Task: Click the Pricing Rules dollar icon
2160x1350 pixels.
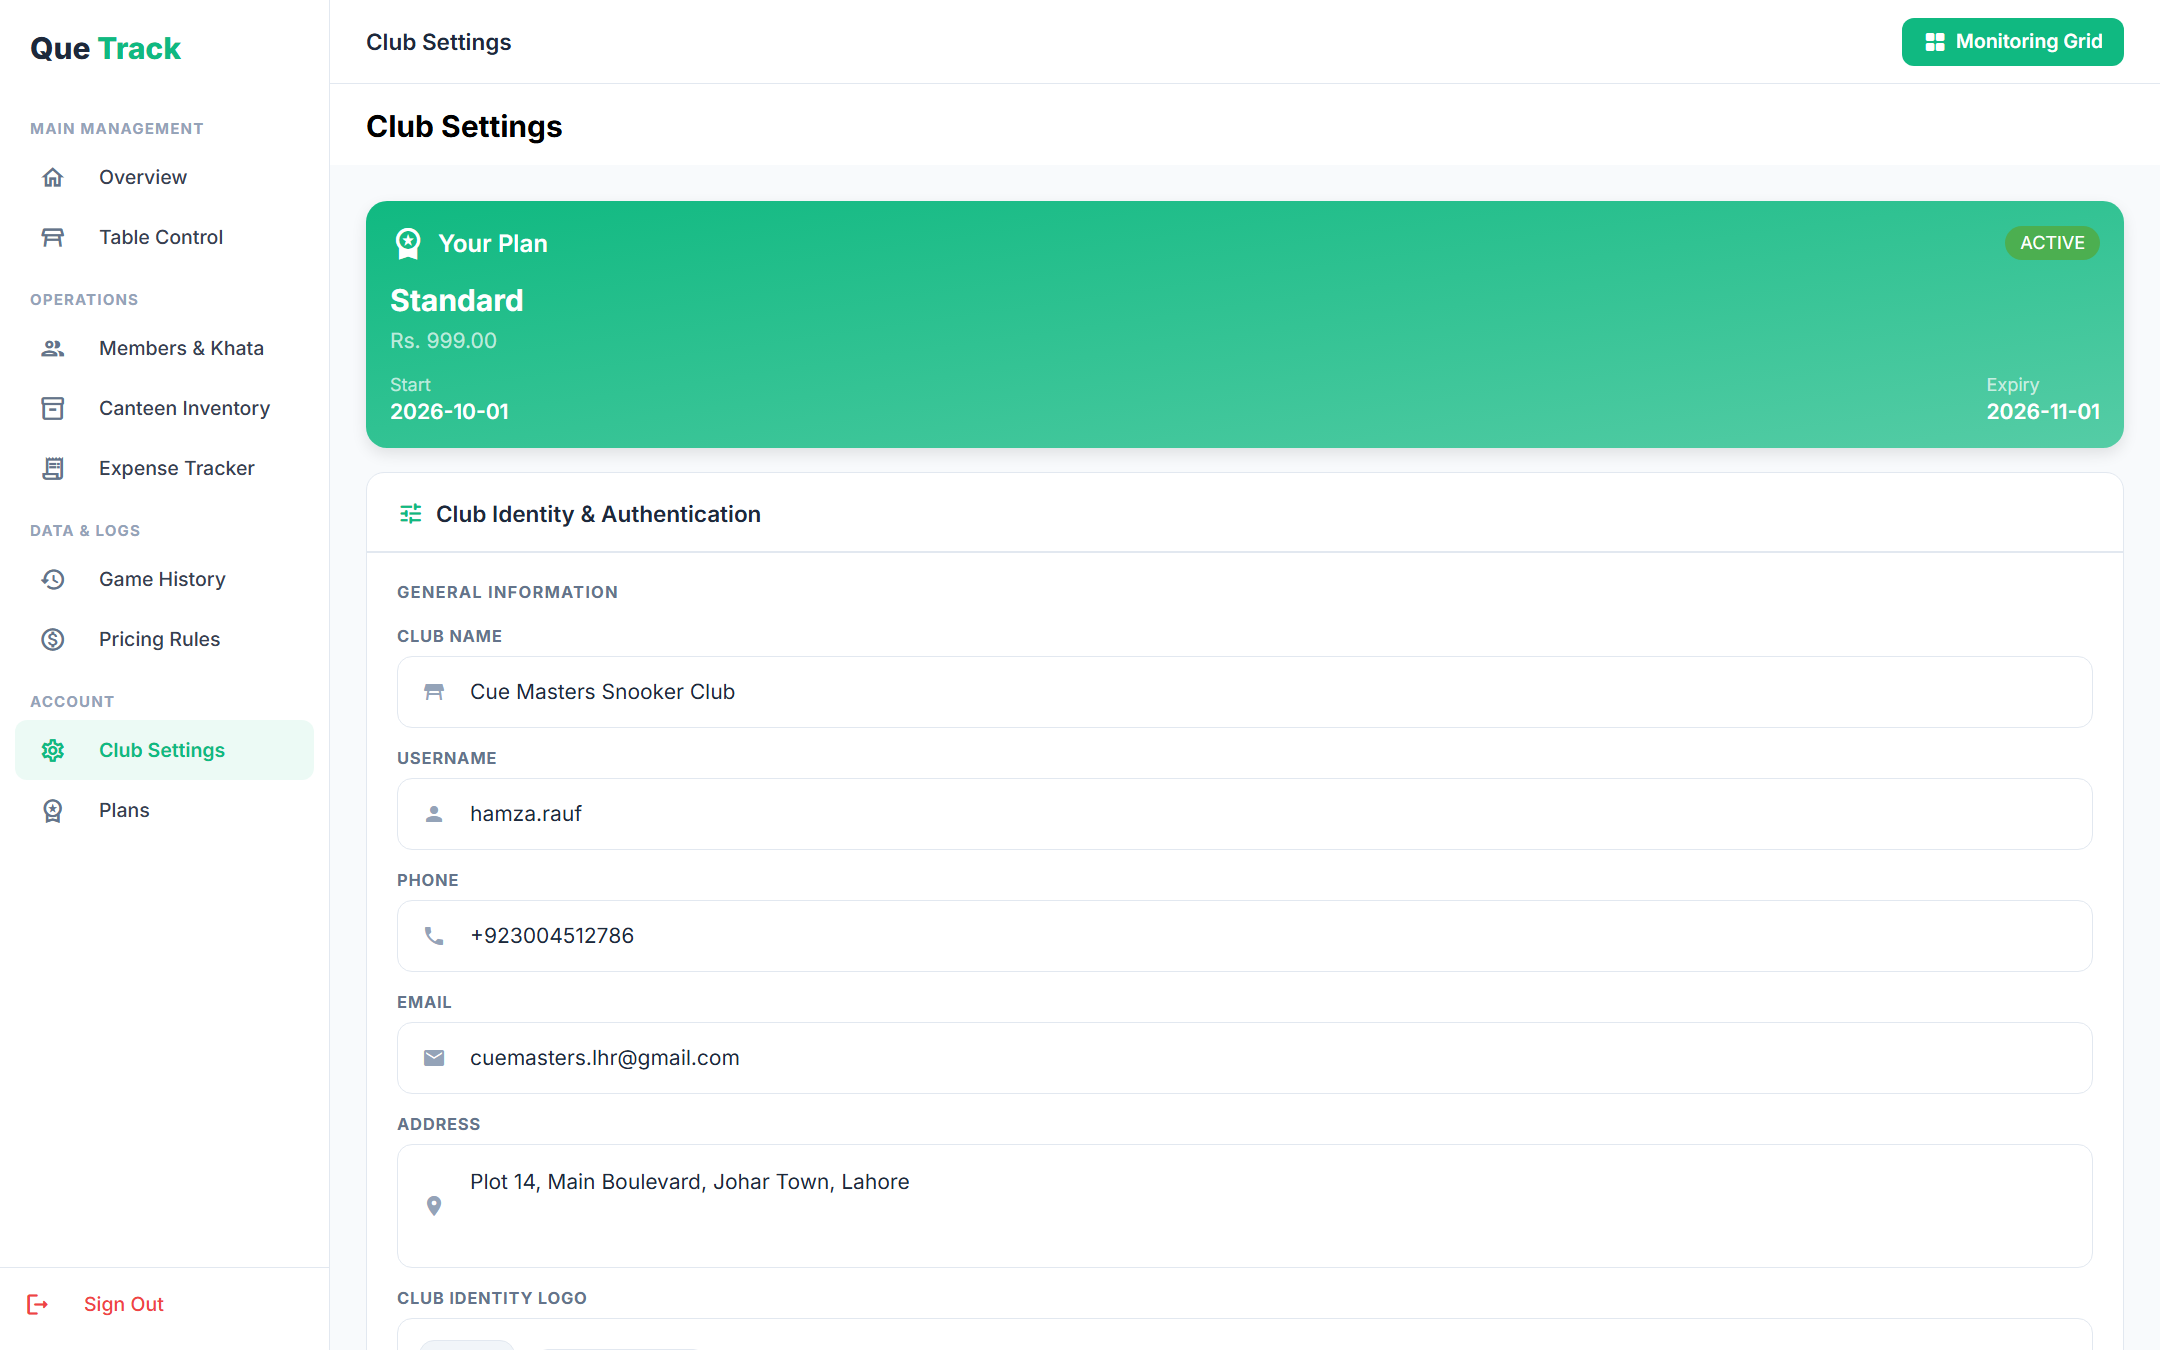Action: pyautogui.click(x=53, y=639)
